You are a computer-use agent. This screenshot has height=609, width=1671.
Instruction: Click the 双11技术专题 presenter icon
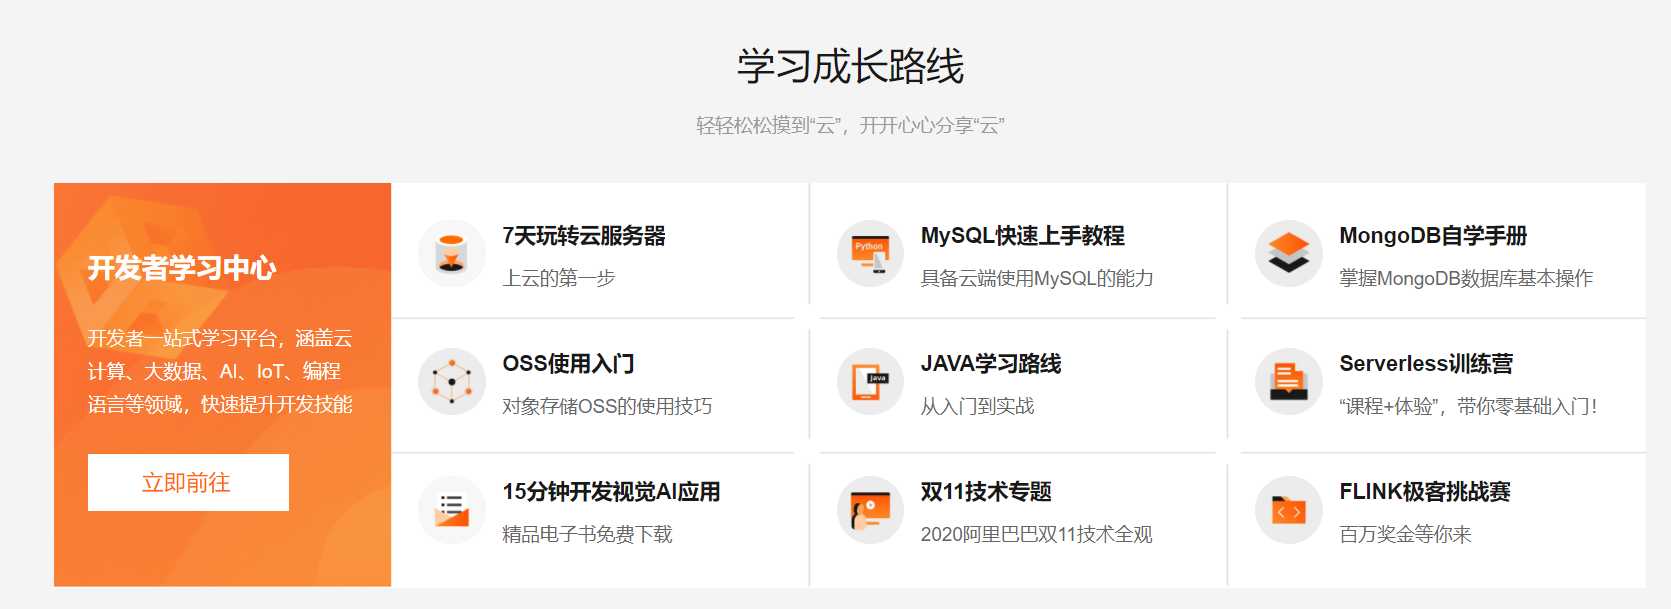(x=870, y=510)
